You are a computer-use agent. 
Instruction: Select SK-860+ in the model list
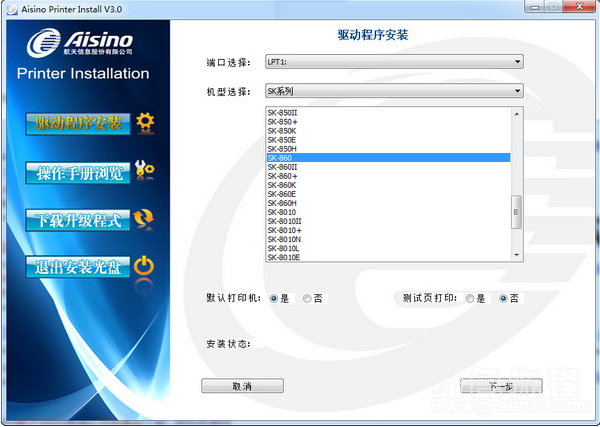pyautogui.click(x=388, y=176)
